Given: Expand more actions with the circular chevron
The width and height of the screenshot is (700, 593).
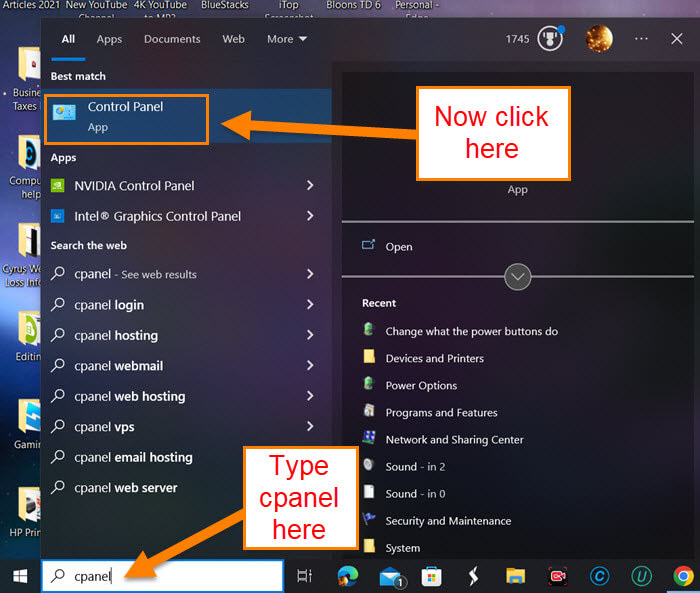Looking at the screenshot, I should pos(517,277).
